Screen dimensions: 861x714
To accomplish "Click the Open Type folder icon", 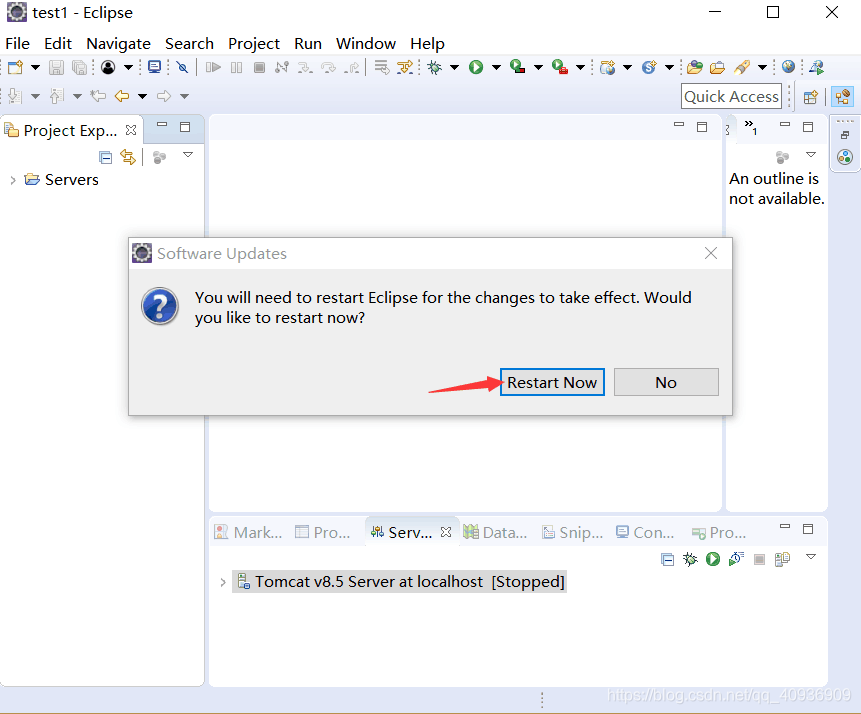I will [695, 68].
